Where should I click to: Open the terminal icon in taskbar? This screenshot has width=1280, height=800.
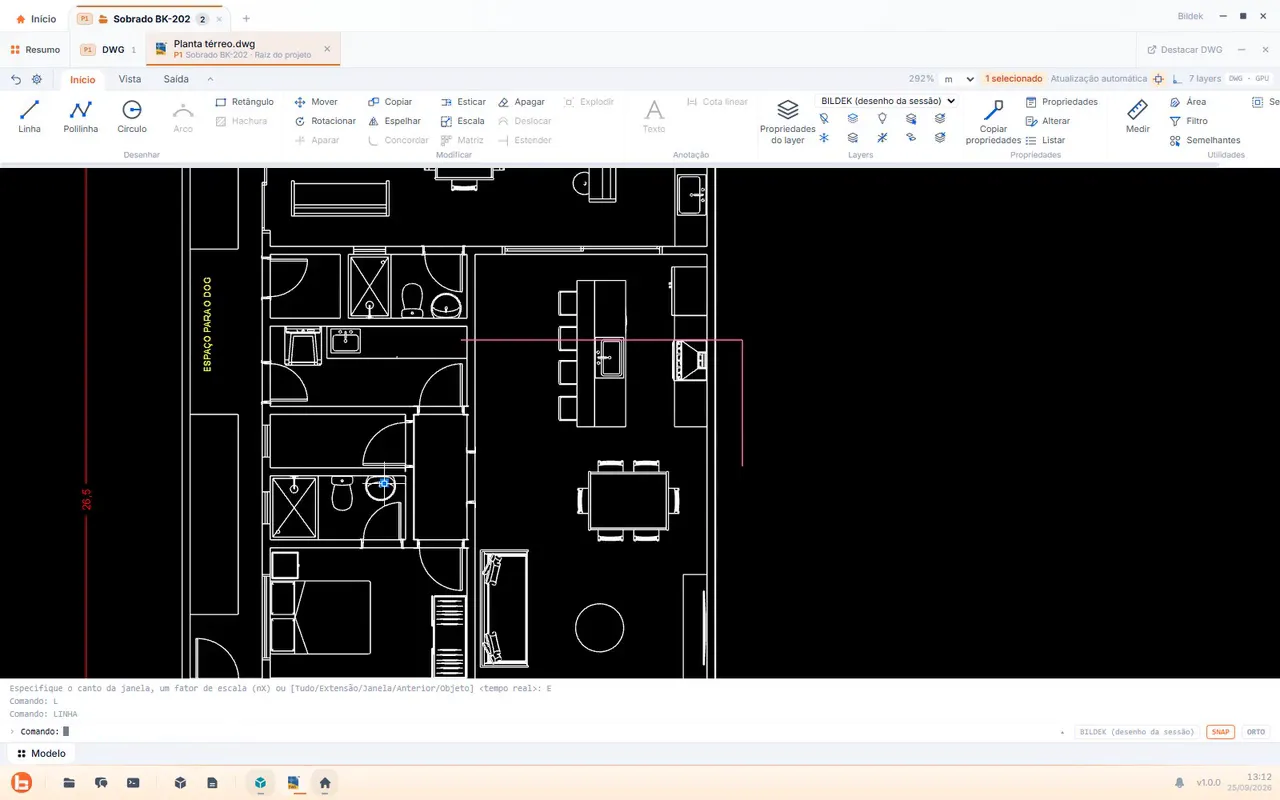coord(133,783)
